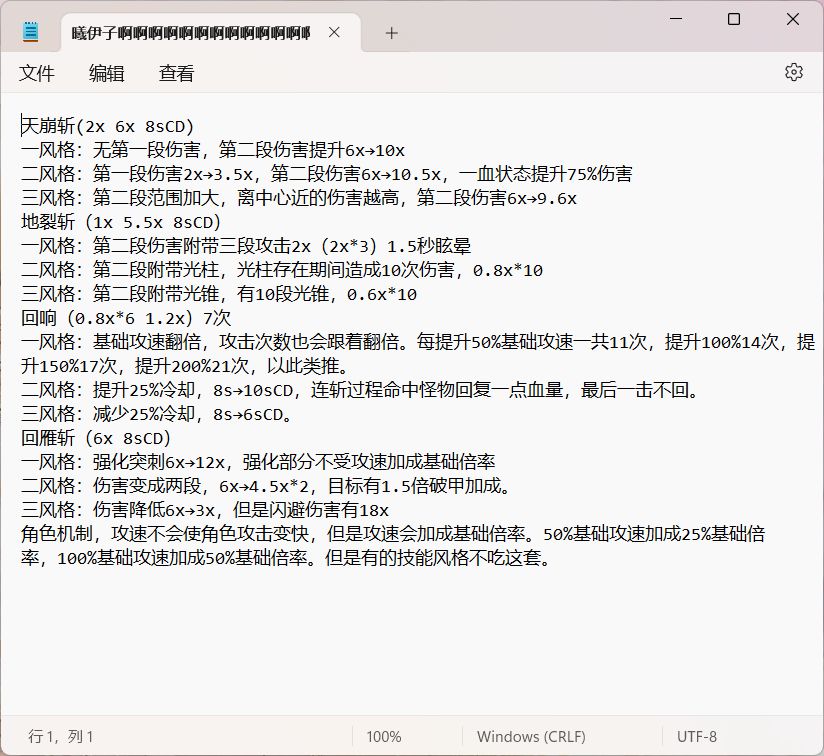Place cursor in line 天崩斩(2x 6x 8sCD)
Screen dimensions: 824x756
click(108, 127)
